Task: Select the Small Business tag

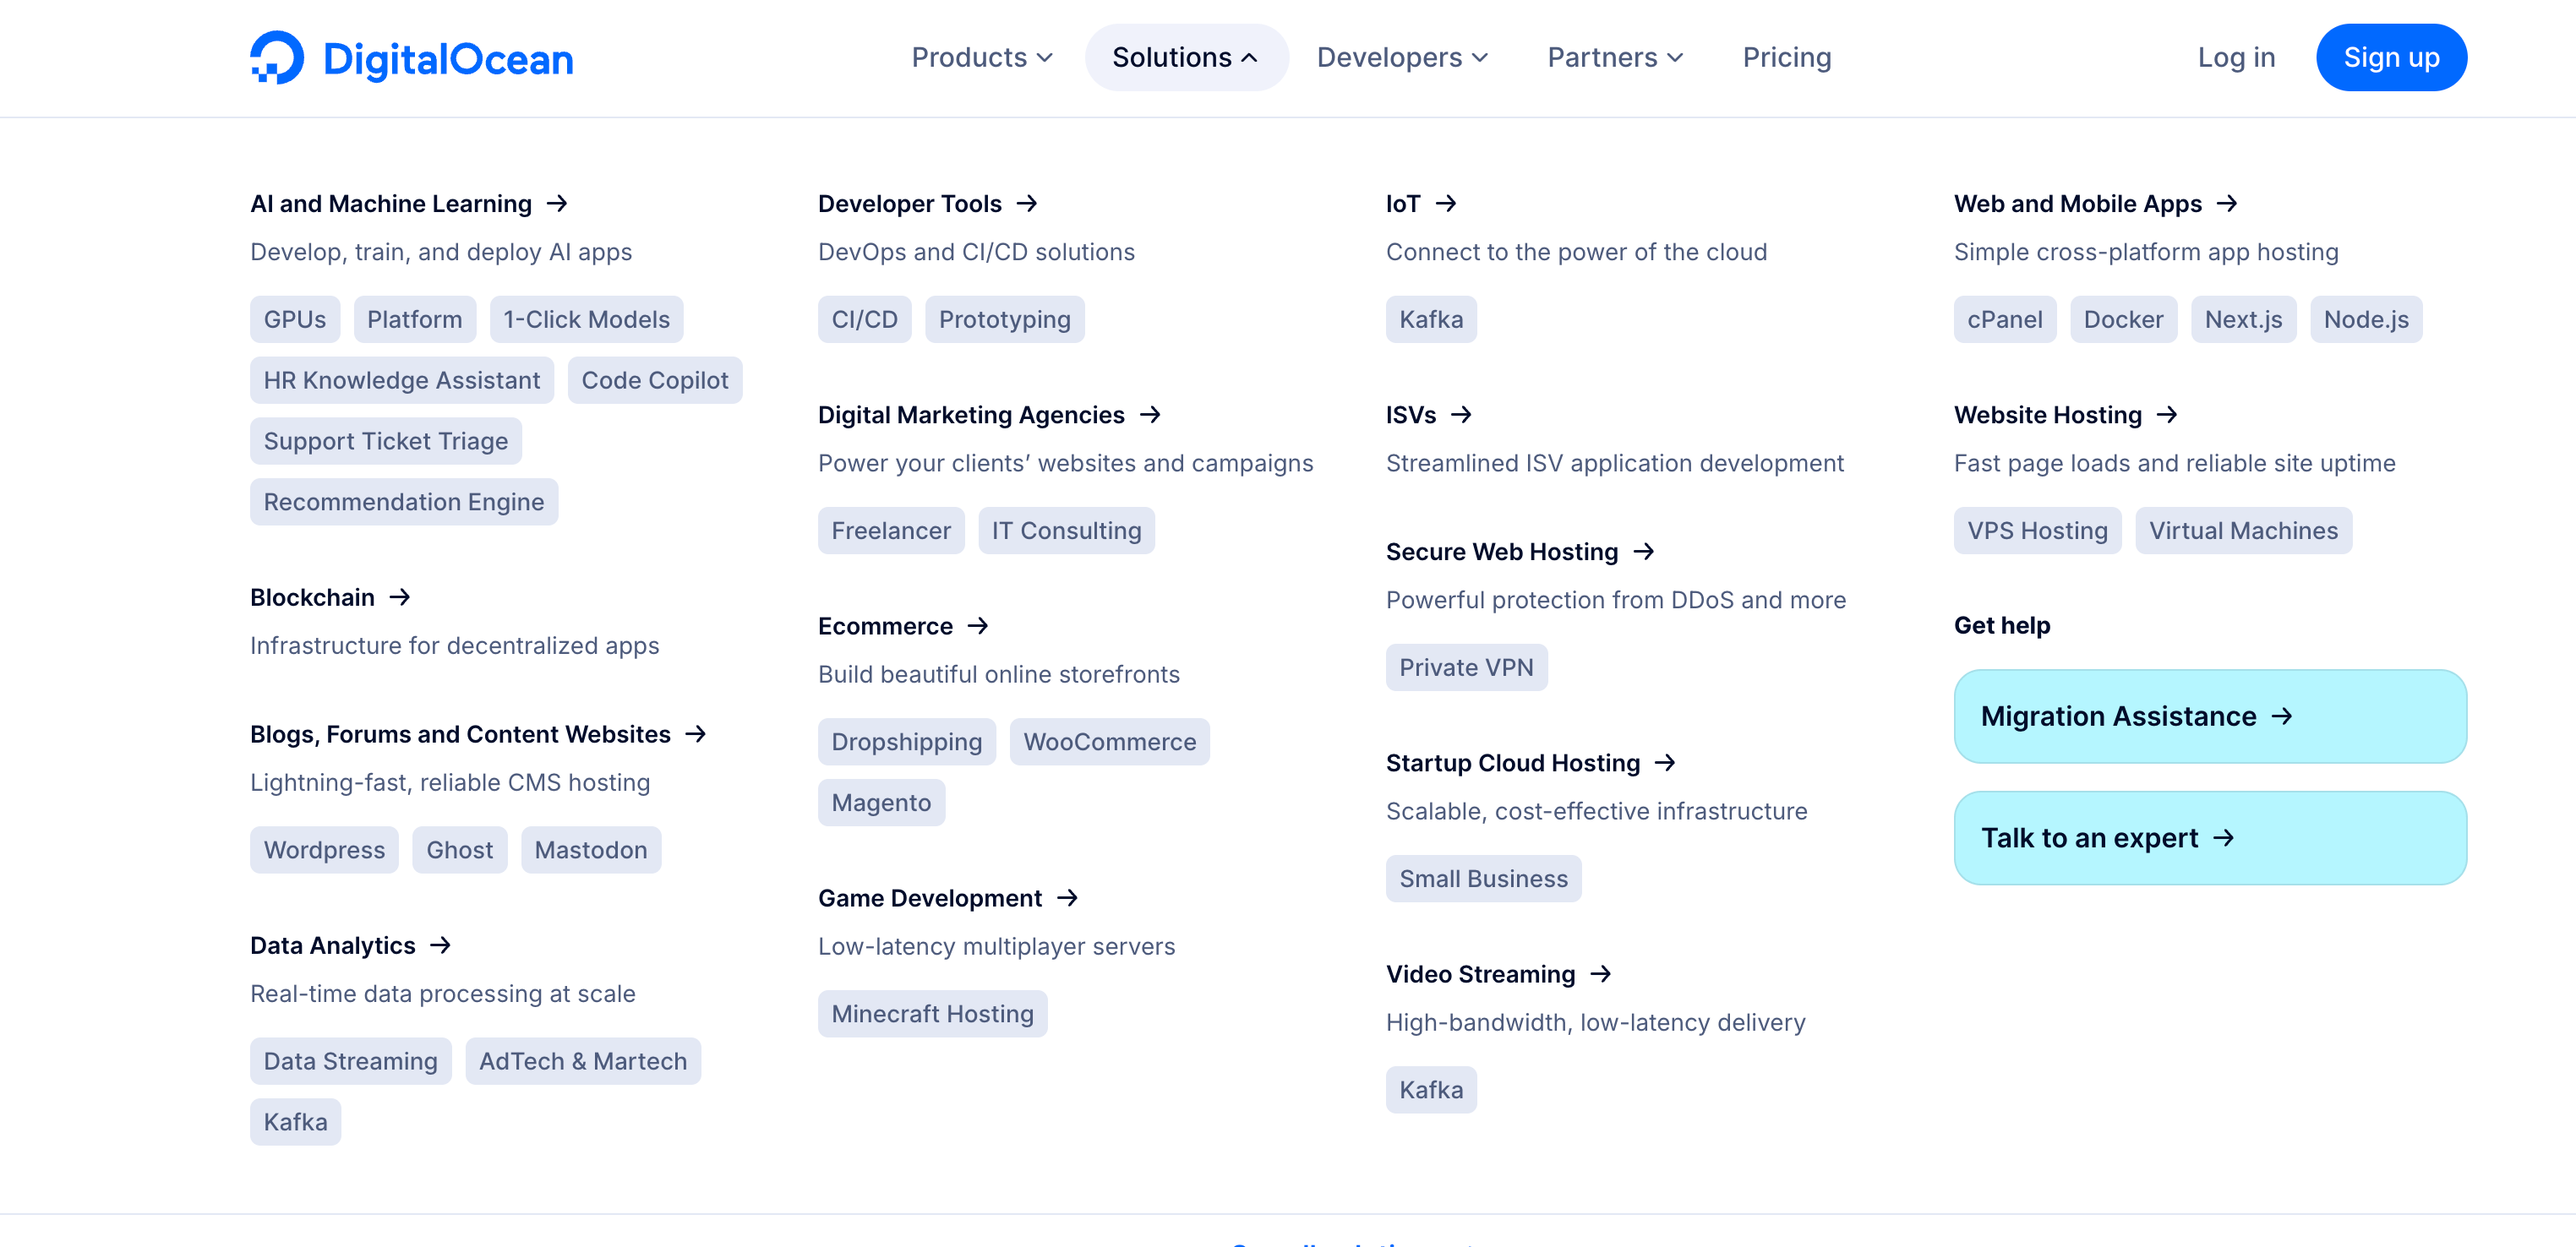Action: (1484, 878)
